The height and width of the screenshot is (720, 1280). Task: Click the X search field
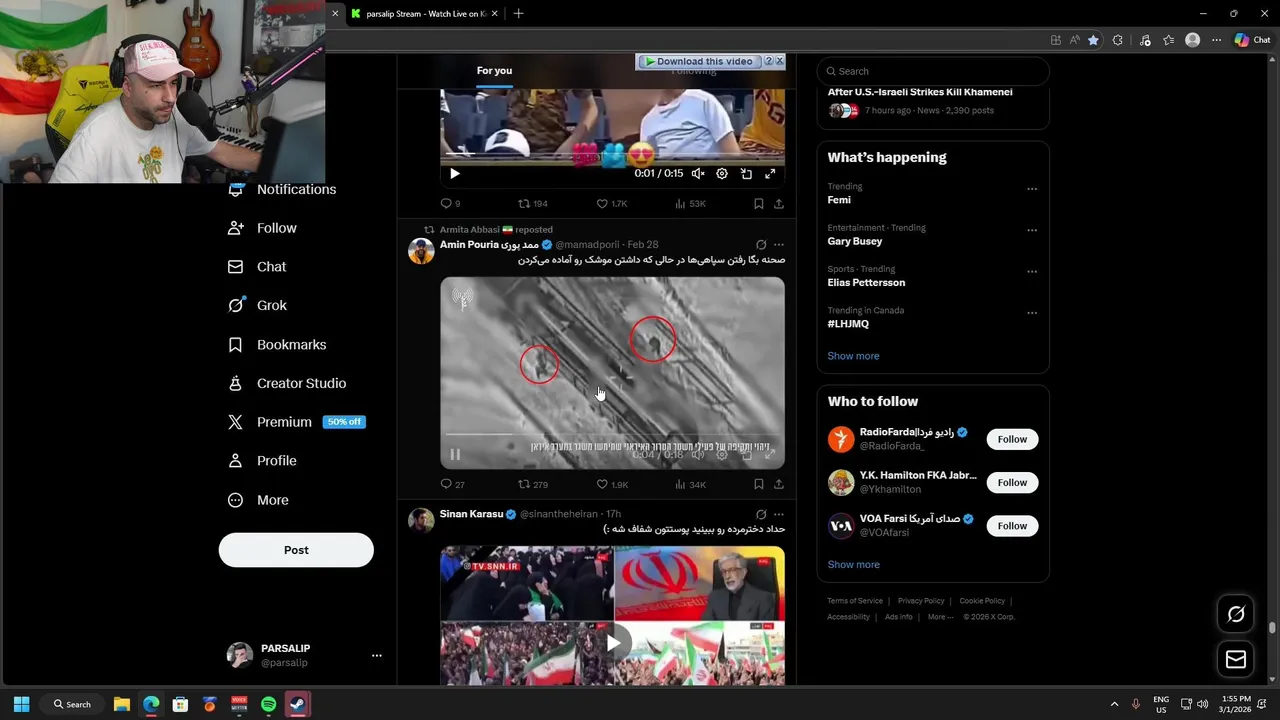pyautogui.click(x=933, y=71)
